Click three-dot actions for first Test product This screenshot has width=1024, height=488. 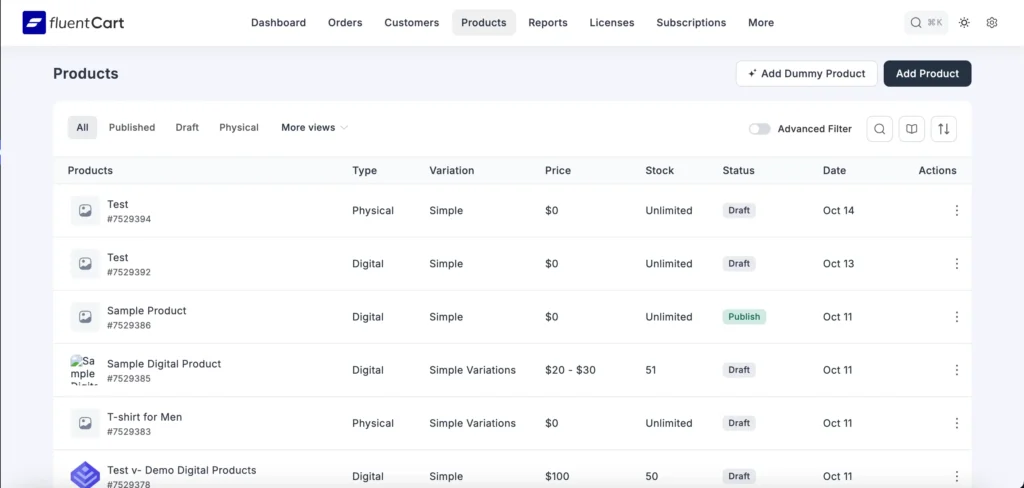[x=956, y=211]
